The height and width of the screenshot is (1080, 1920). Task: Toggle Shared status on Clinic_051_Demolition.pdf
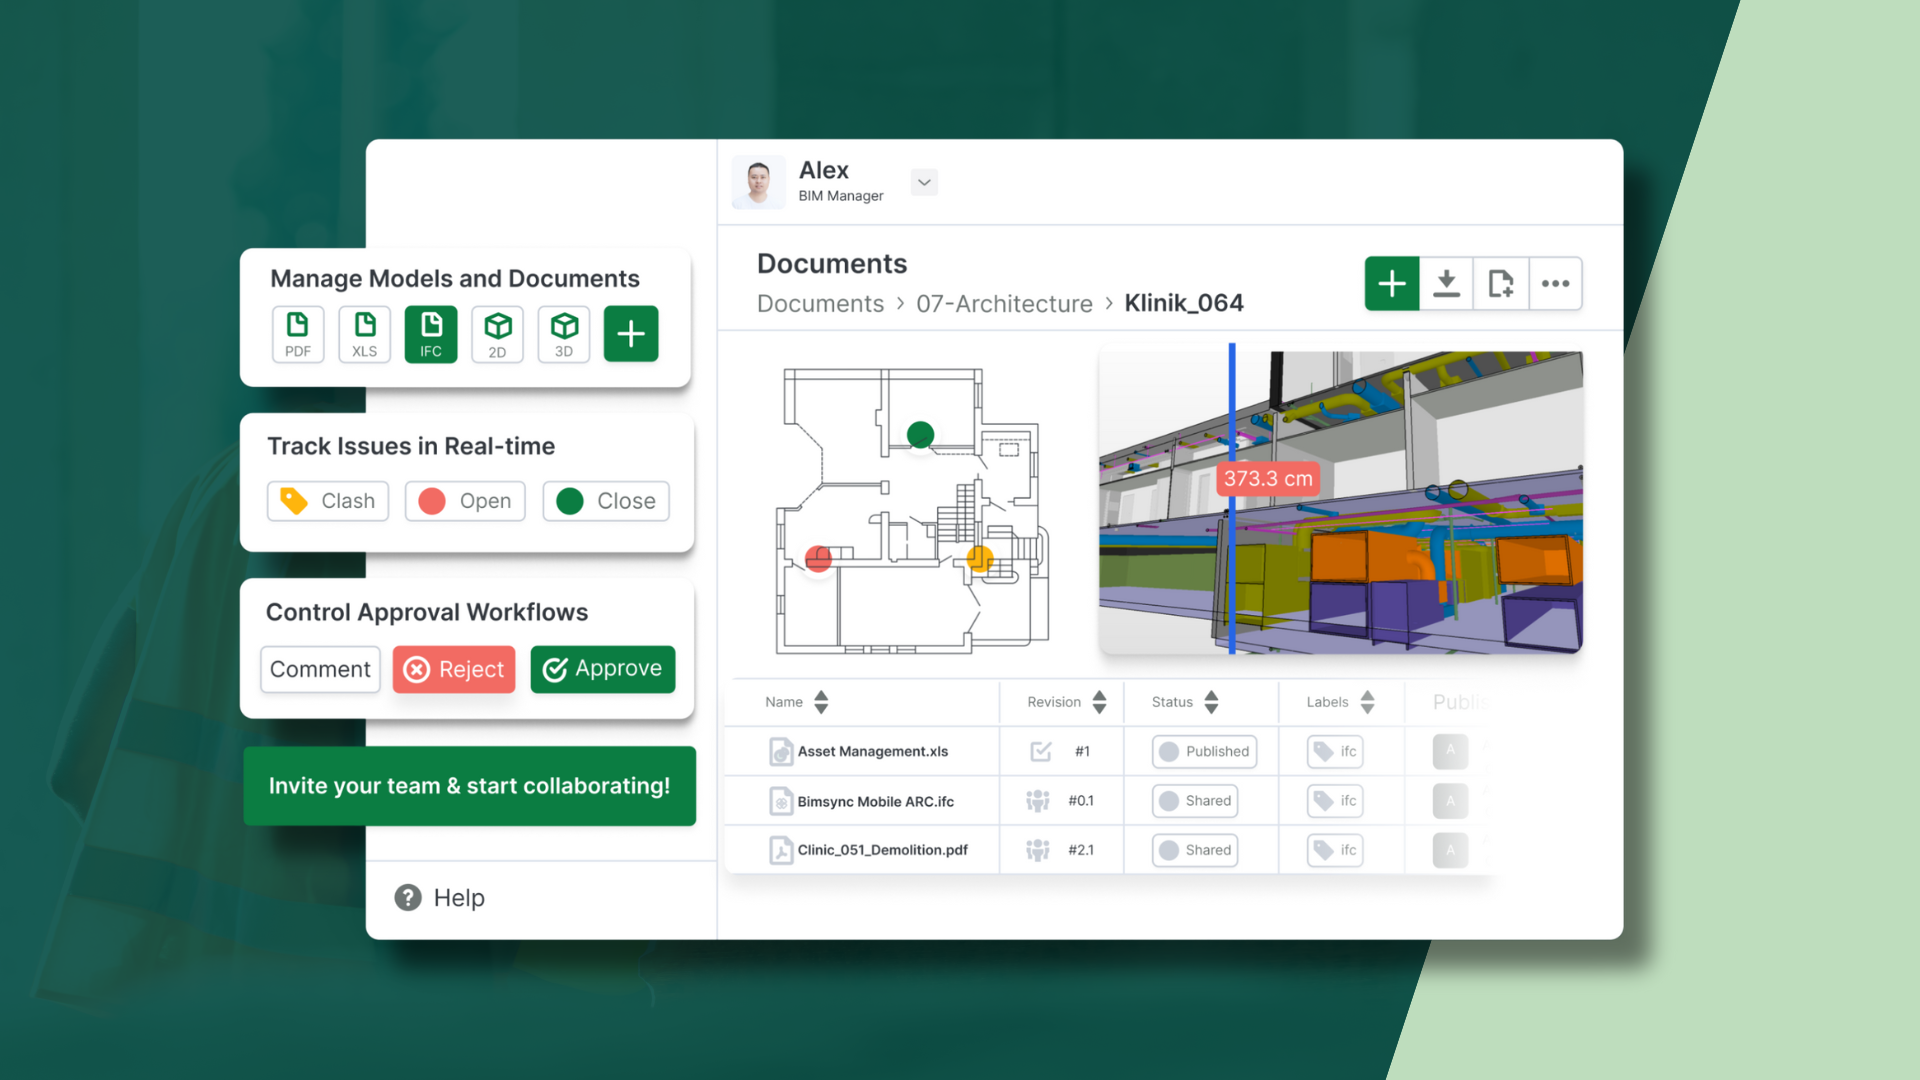click(x=1195, y=850)
